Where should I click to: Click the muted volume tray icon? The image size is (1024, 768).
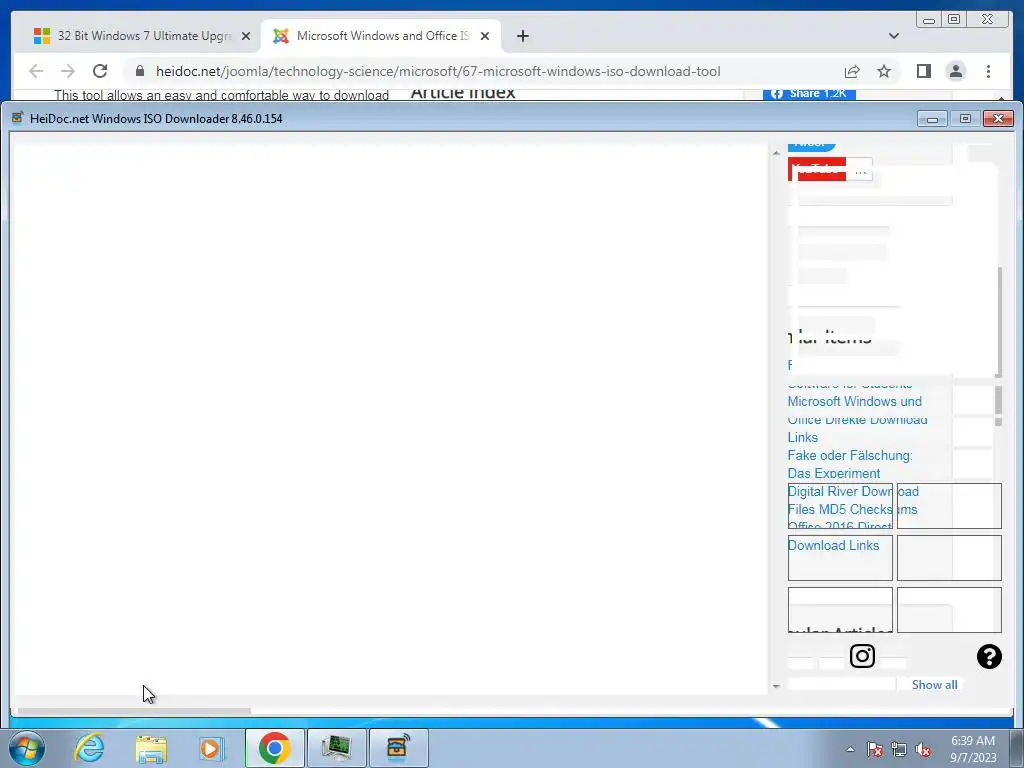(923, 749)
